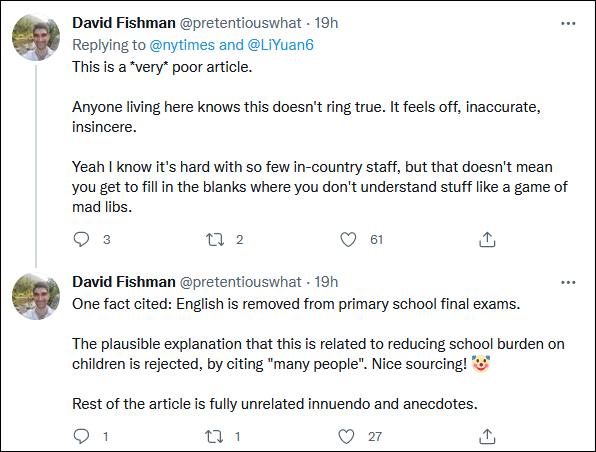Share the second tweet via upload icon

(487, 436)
